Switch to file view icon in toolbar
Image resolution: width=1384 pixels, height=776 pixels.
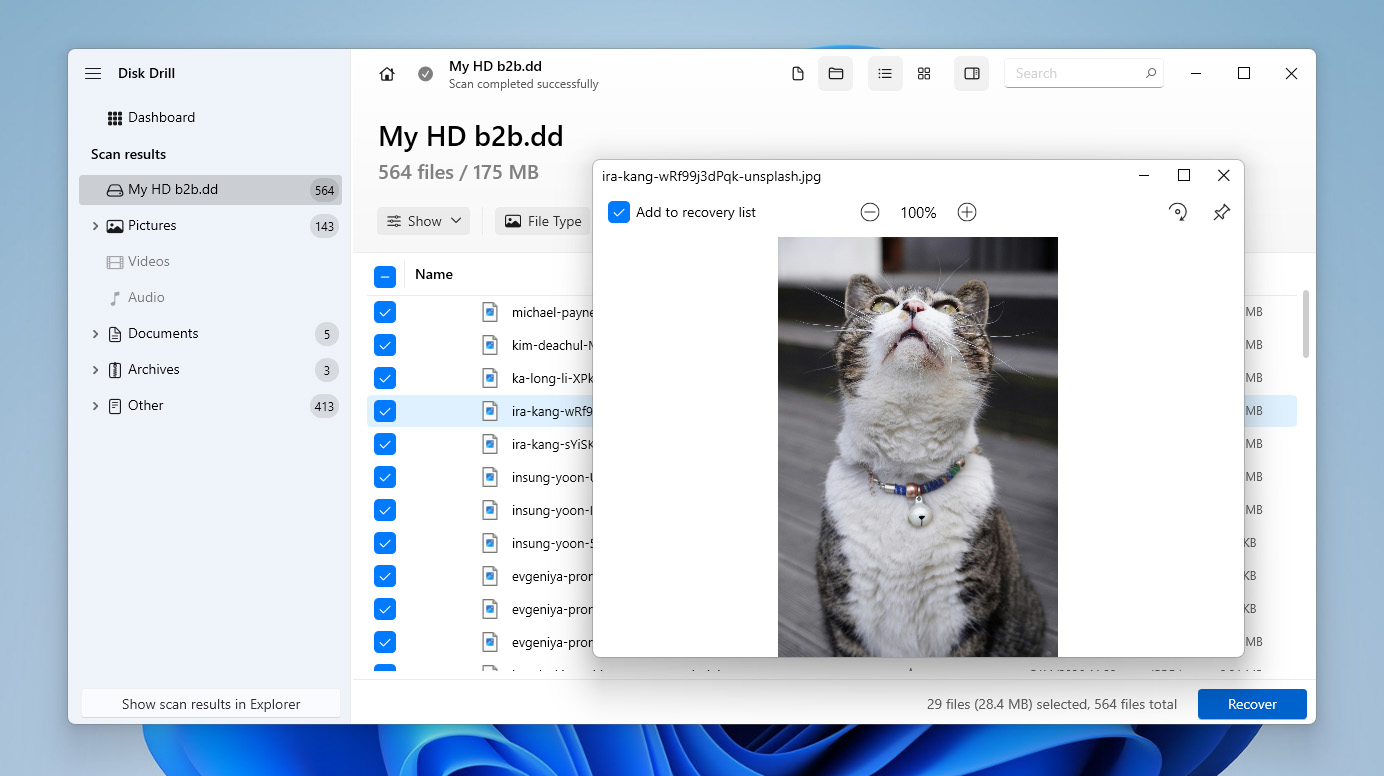798,74
